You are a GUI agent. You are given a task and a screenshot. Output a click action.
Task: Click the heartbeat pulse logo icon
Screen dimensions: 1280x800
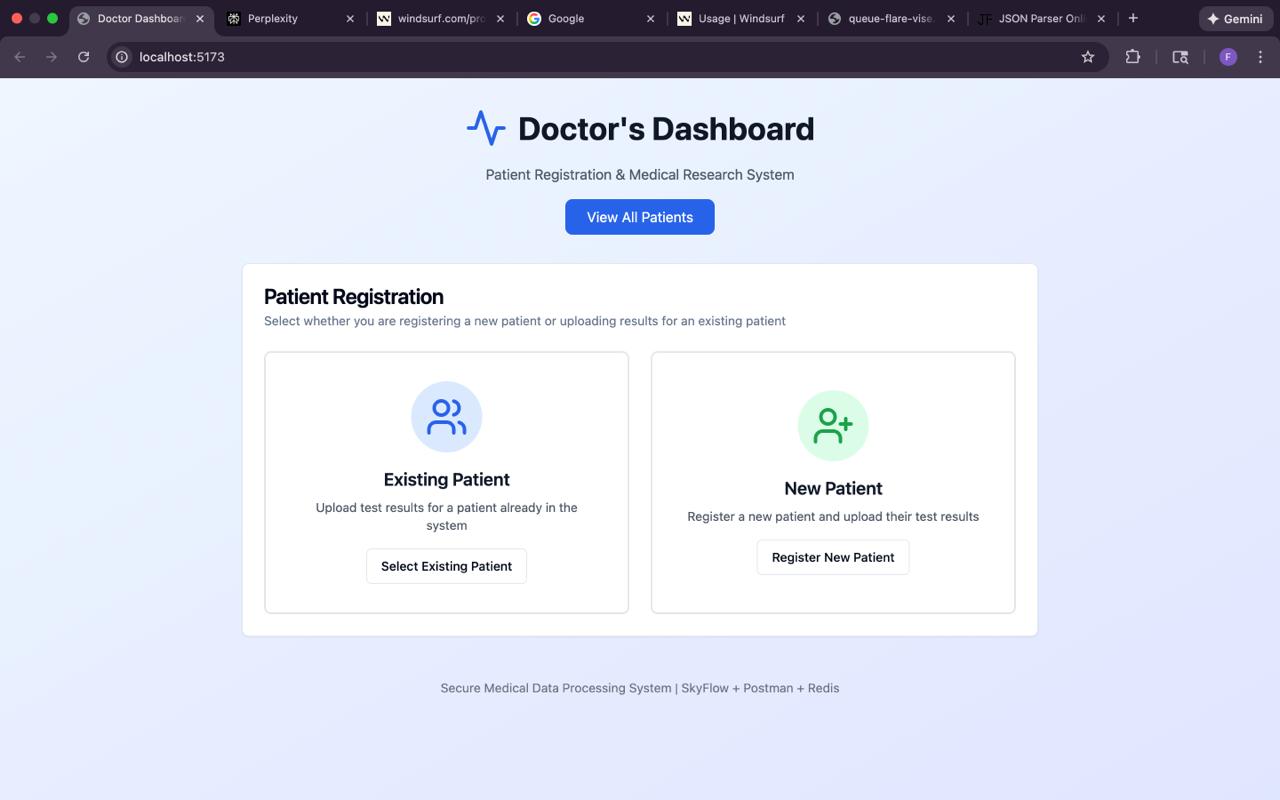pyautogui.click(x=486, y=128)
